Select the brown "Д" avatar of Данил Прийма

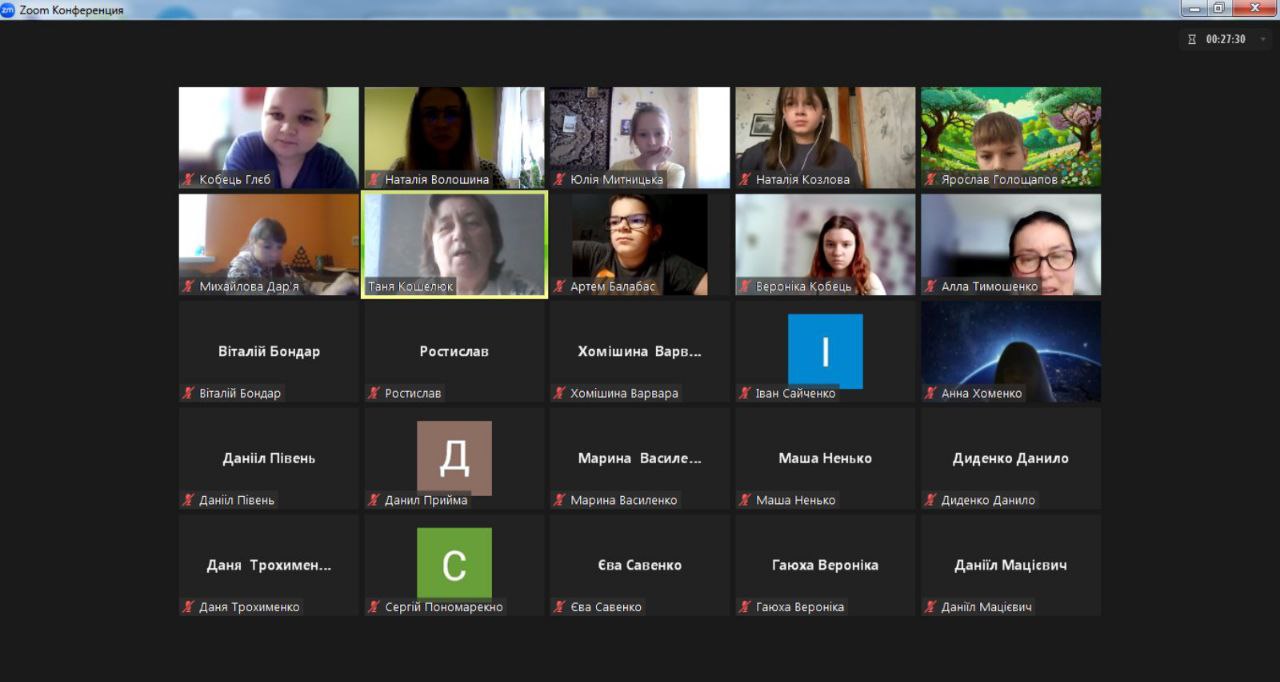(x=454, y=457)
